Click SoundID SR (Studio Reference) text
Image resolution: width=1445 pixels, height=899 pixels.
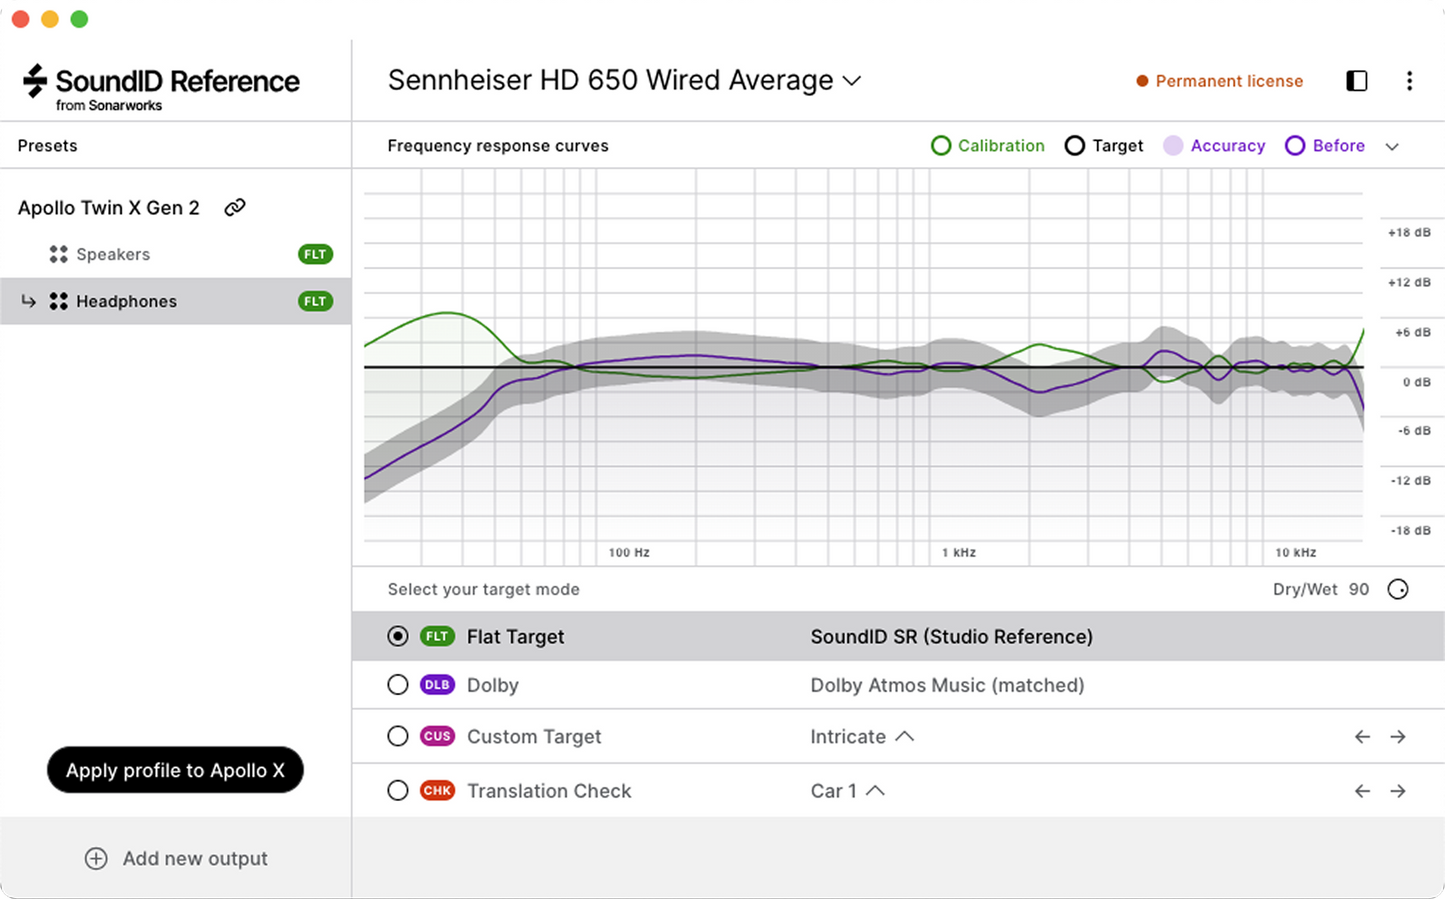click(x=951, y=636)
